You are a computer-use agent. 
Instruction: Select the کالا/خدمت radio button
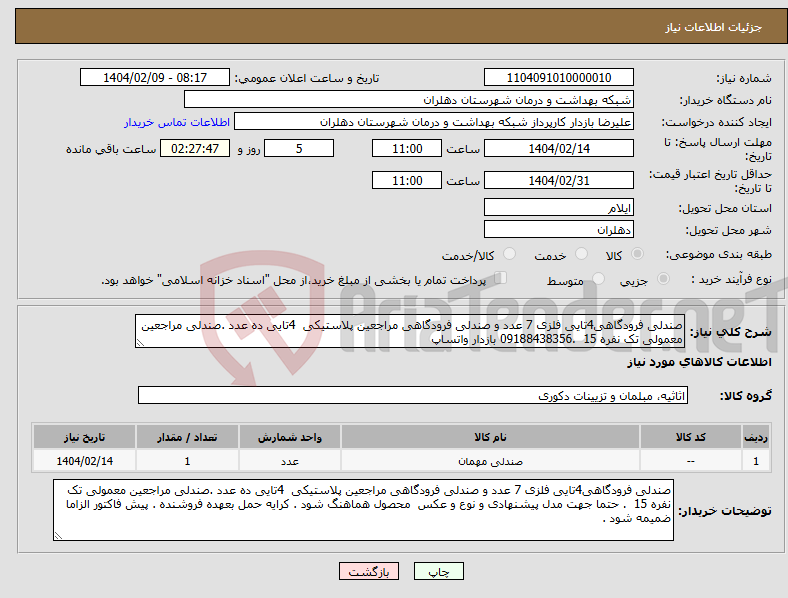coord(510,254)
